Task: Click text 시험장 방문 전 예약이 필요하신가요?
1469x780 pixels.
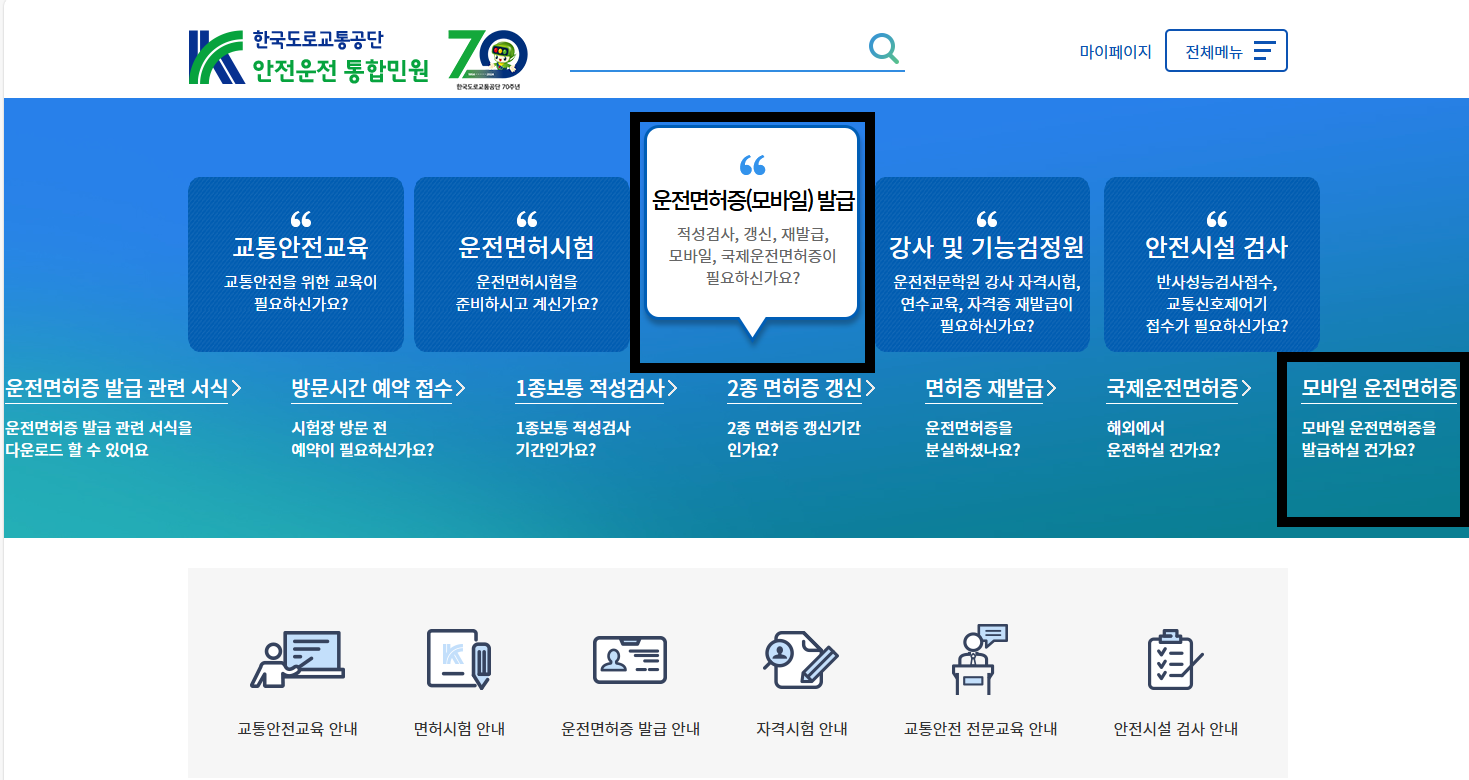Action: pyautogui.click(x=363, y=439)
